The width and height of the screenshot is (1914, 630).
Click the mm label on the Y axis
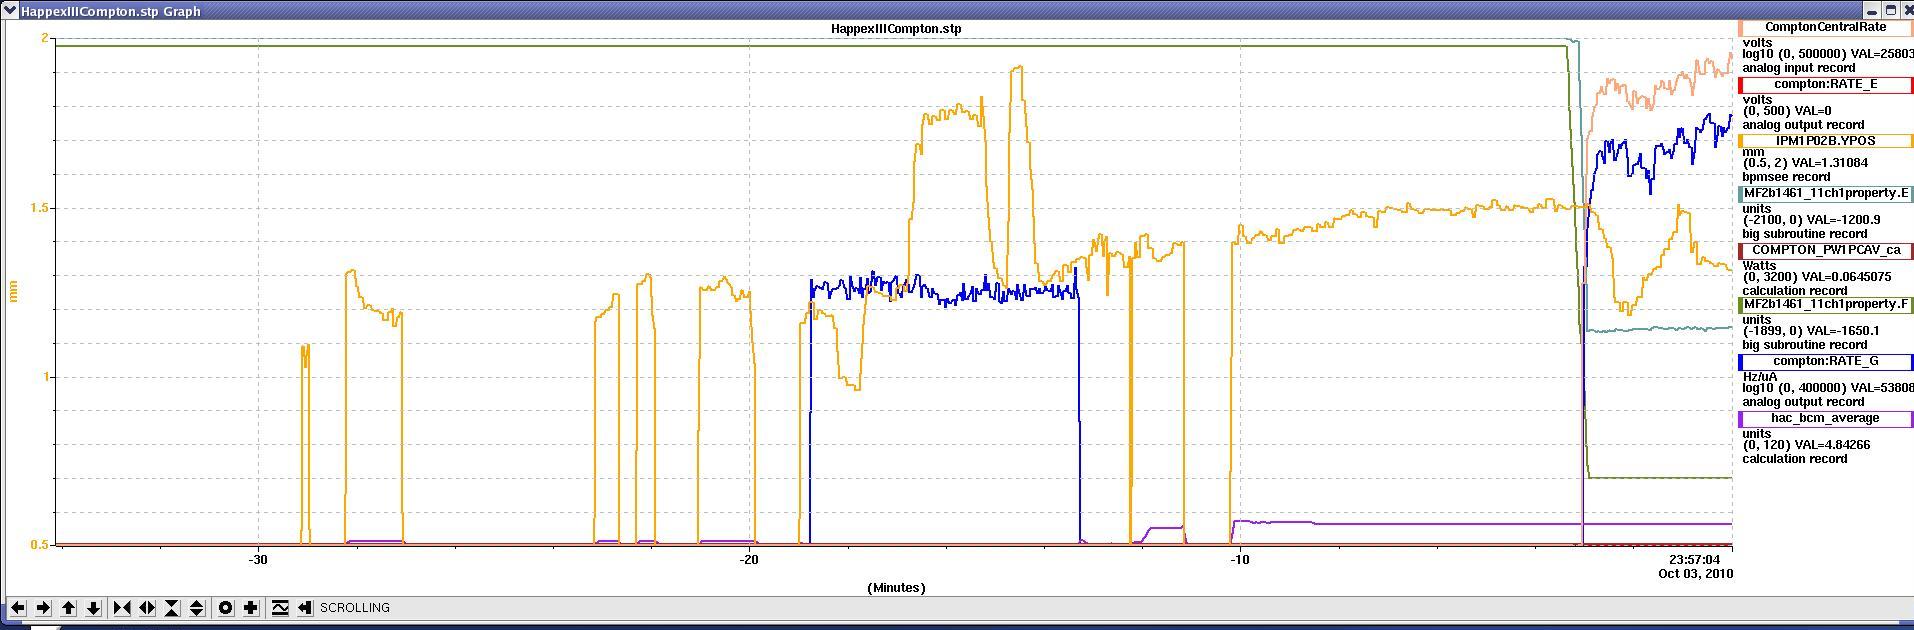(x=14, y=292)
